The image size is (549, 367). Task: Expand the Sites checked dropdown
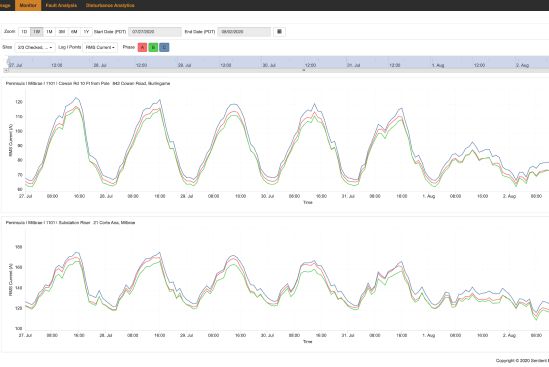click(35, 47)
